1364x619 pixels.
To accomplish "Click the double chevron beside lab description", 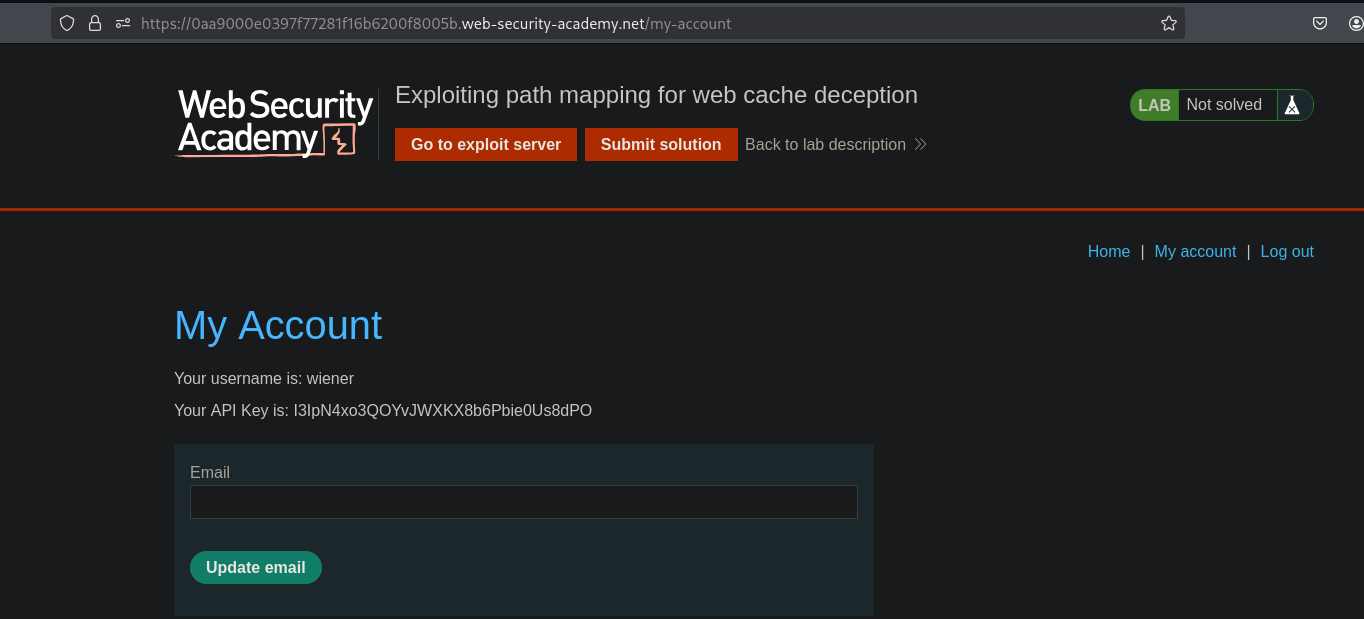I will click(x=921, y=144).
